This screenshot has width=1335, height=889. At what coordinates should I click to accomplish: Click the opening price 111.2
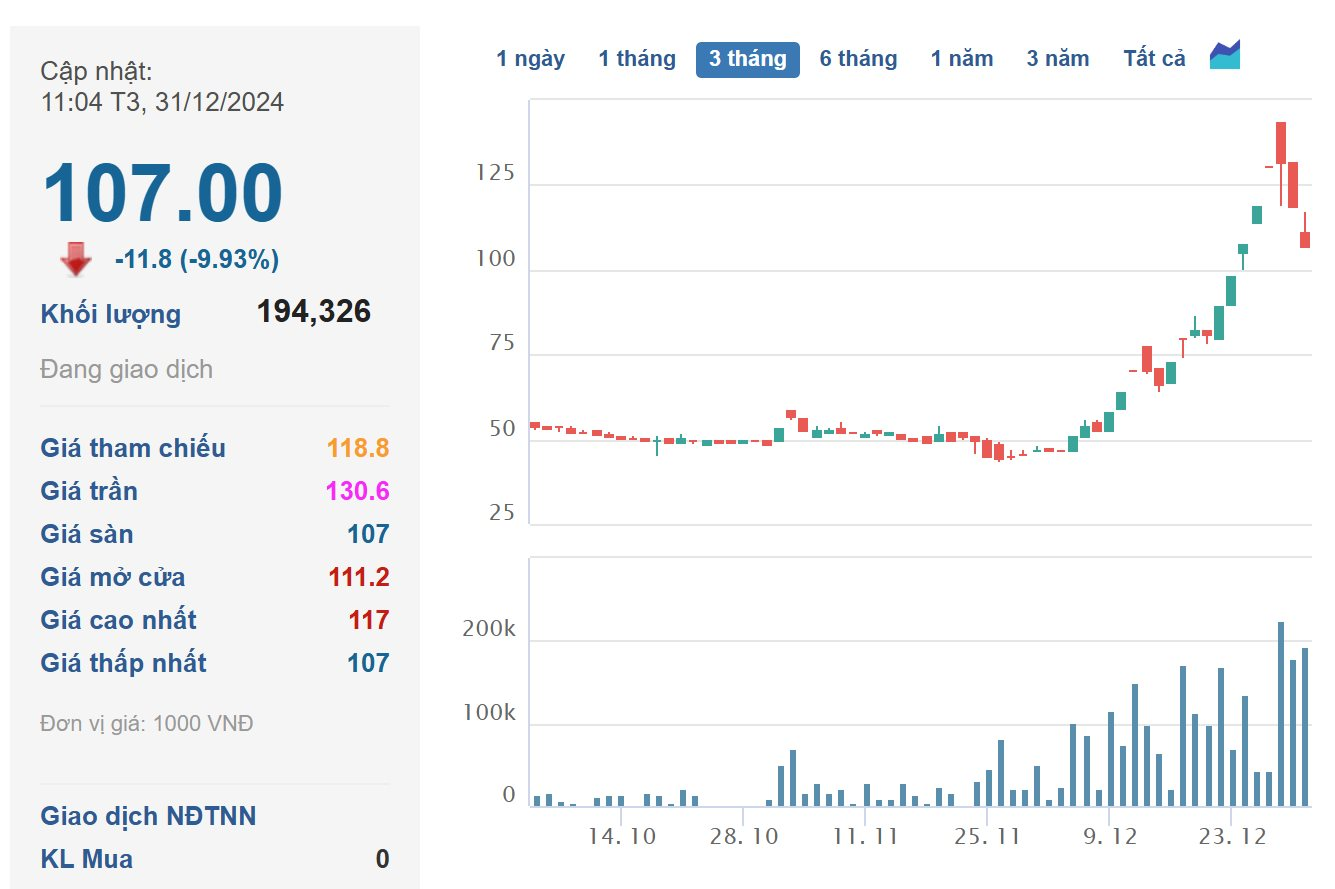[x=359, y=577]
